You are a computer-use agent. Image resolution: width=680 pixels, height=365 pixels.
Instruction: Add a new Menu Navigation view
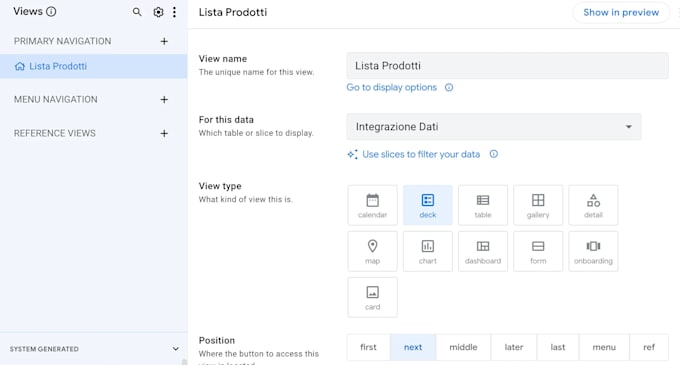164,100
